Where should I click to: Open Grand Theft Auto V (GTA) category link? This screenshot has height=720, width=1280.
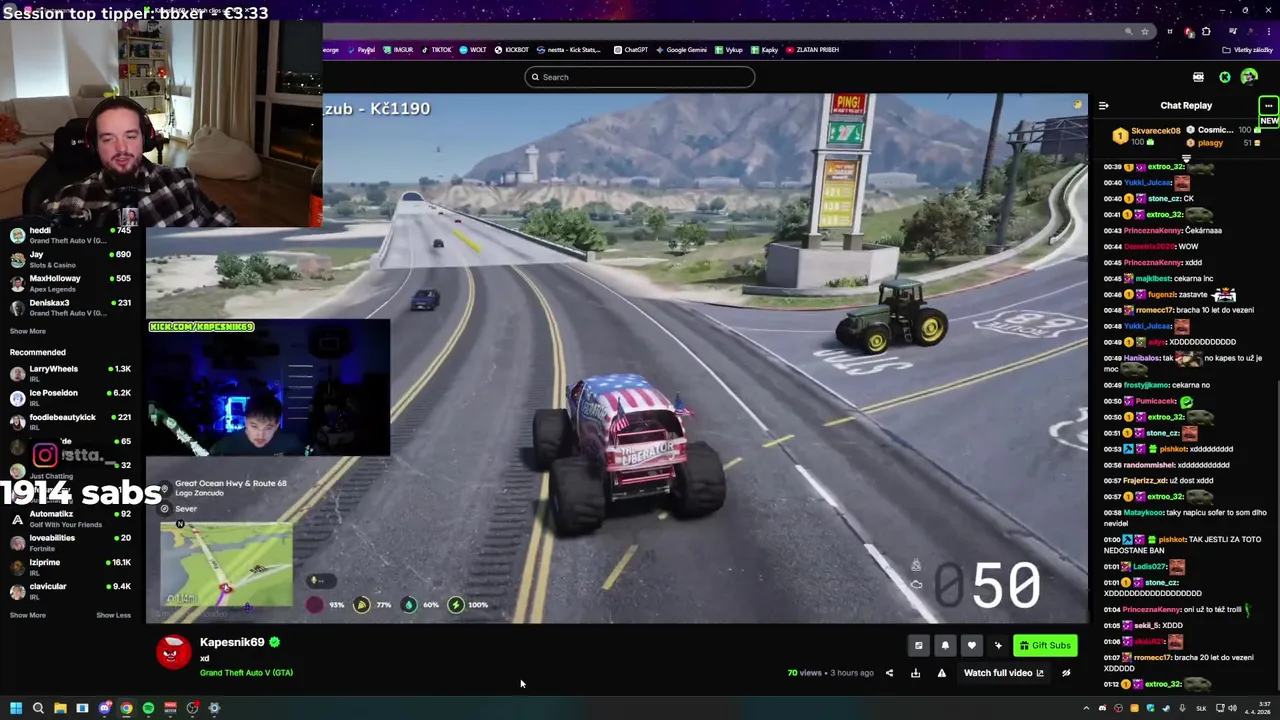(246, 673)
